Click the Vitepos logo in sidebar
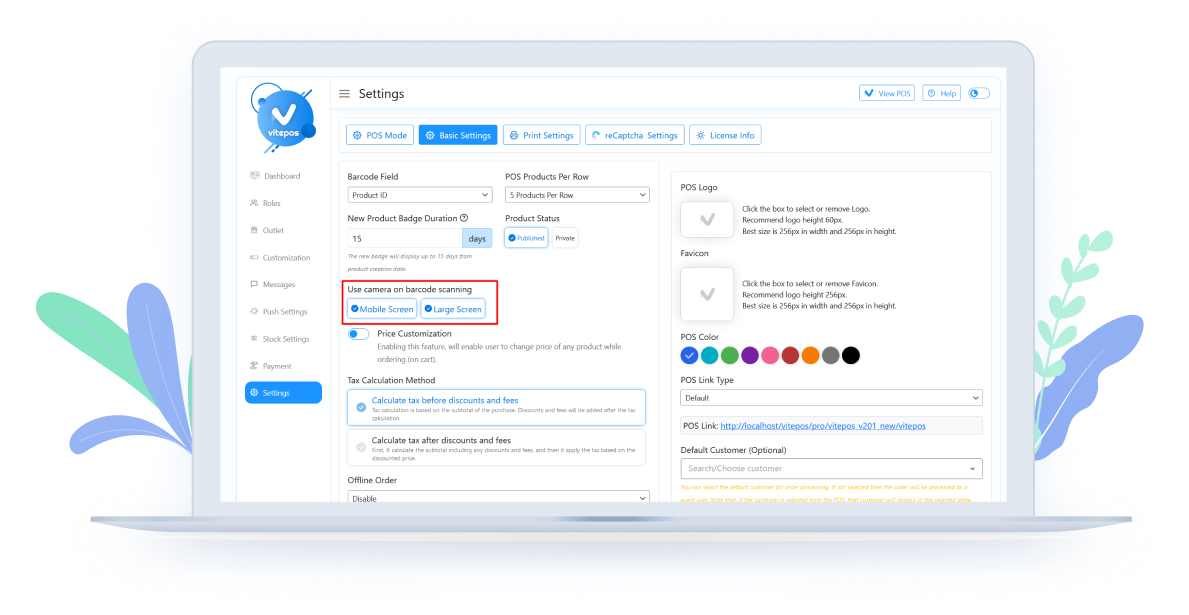The height and width of the screenshot is (615, 1189). point(283,117)
